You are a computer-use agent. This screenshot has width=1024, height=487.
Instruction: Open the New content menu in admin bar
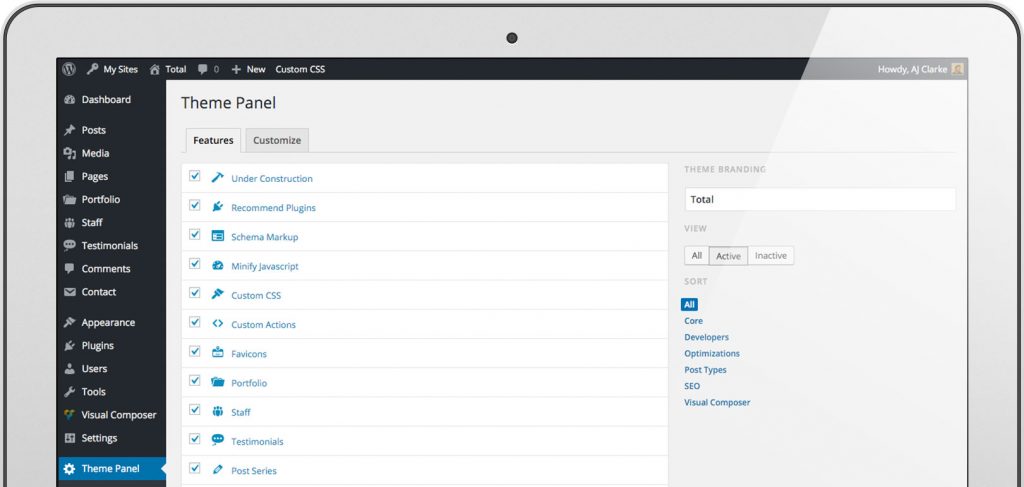248,69
